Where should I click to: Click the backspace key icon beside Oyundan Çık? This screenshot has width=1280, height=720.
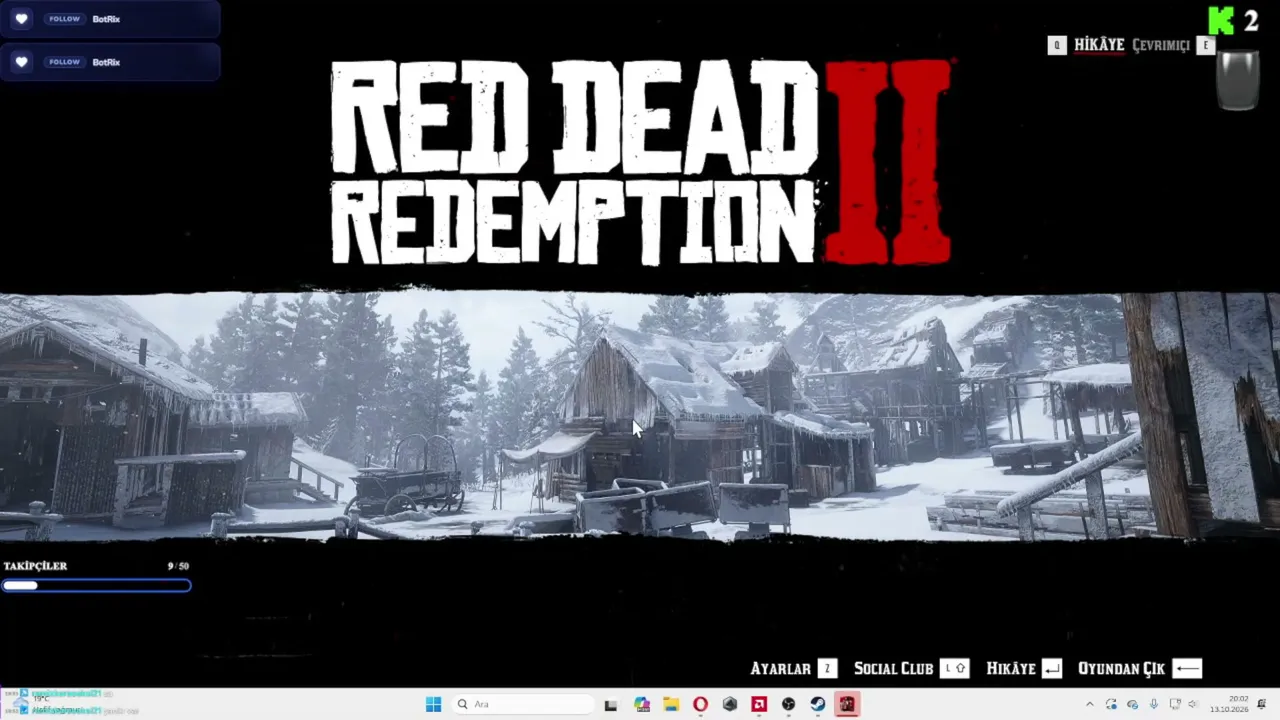tap(1187, 669)
